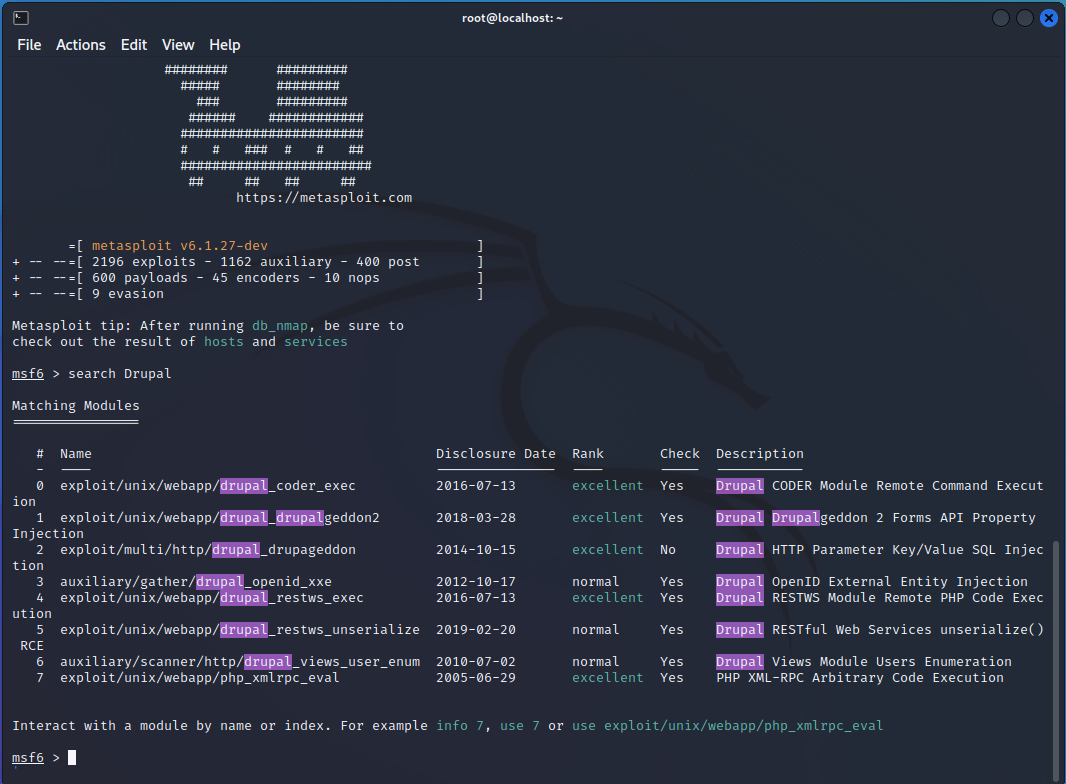Click the date 2005-06-29
Screen dimensions: 1066x784
tap(476, 677)
